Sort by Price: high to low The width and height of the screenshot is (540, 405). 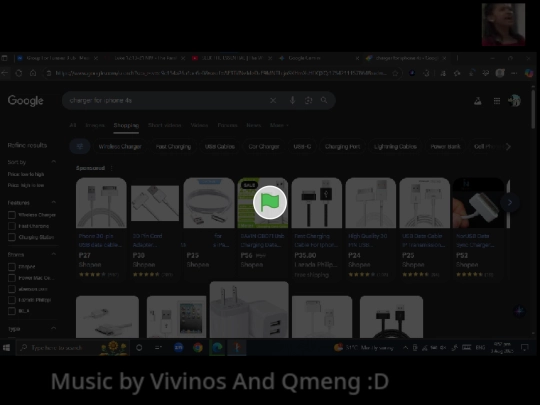click(x=26, y=185)
